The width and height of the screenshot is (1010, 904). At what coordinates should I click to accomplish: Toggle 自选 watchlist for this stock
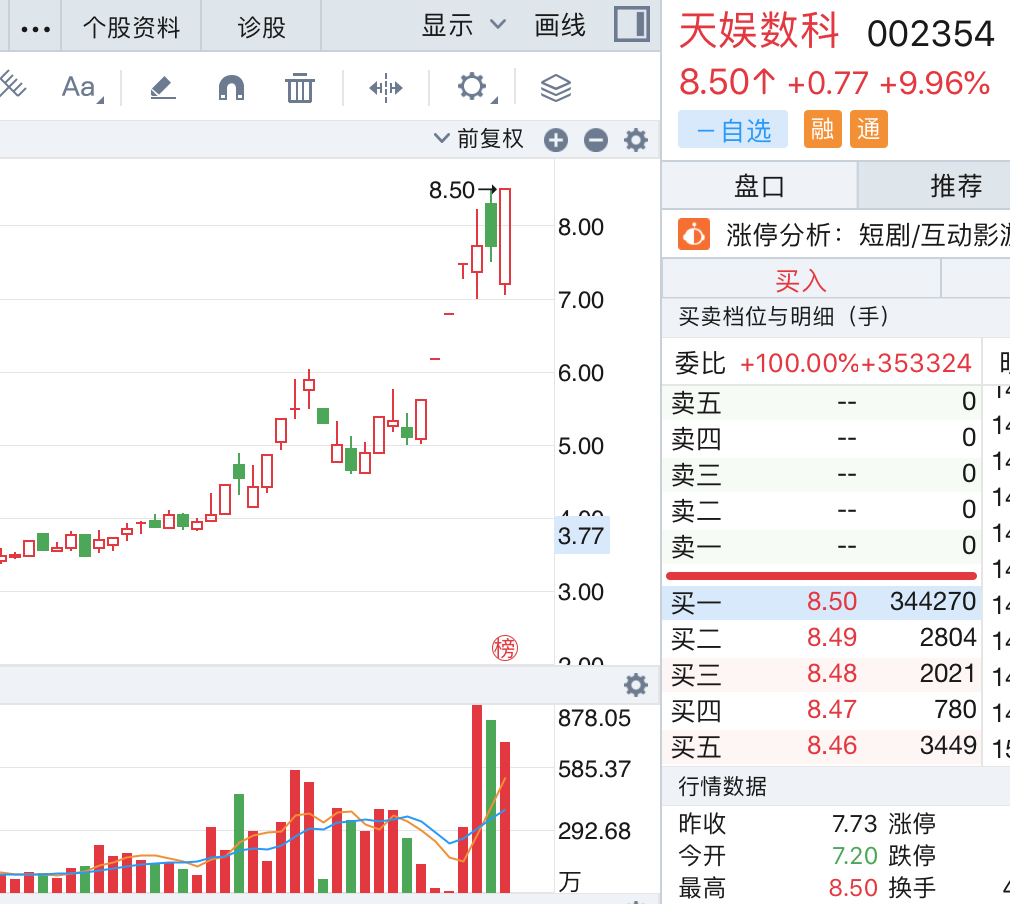pos(733,130)
